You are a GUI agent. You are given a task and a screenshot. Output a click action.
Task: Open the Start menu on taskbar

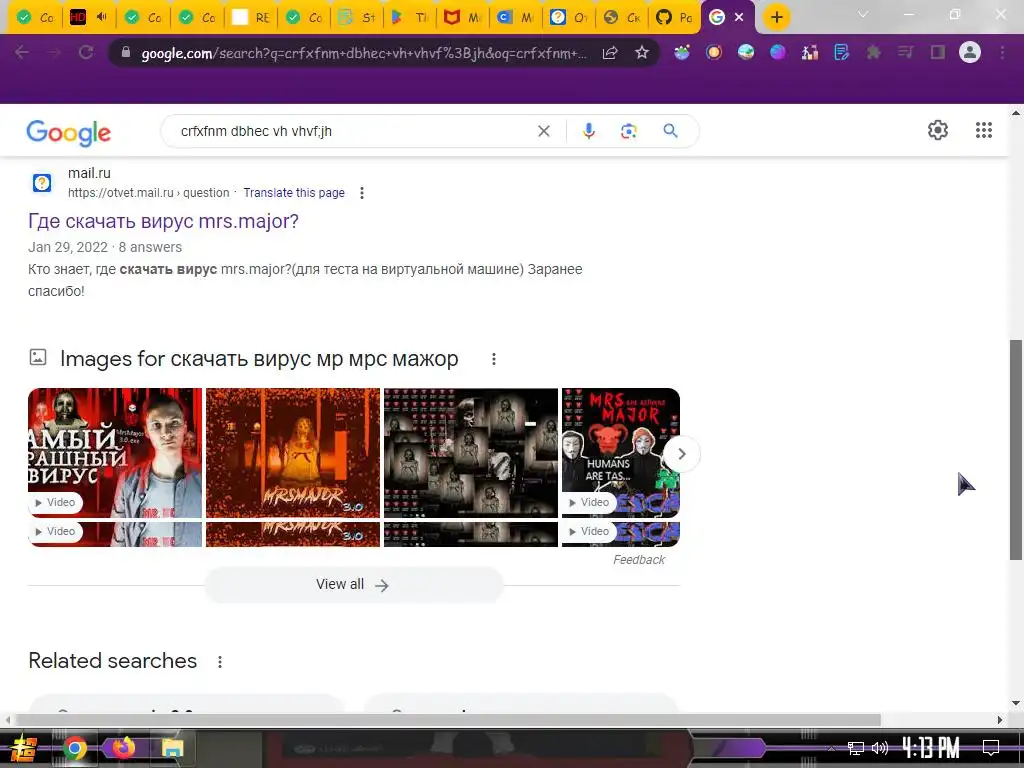pos(24,748)
